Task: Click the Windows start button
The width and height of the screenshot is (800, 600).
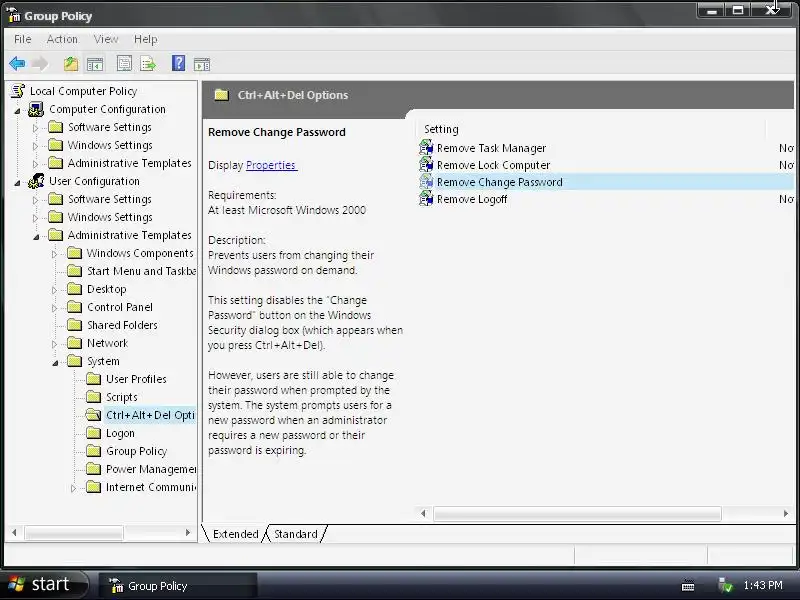Action: pyautogui.click(x=45, y=584)
